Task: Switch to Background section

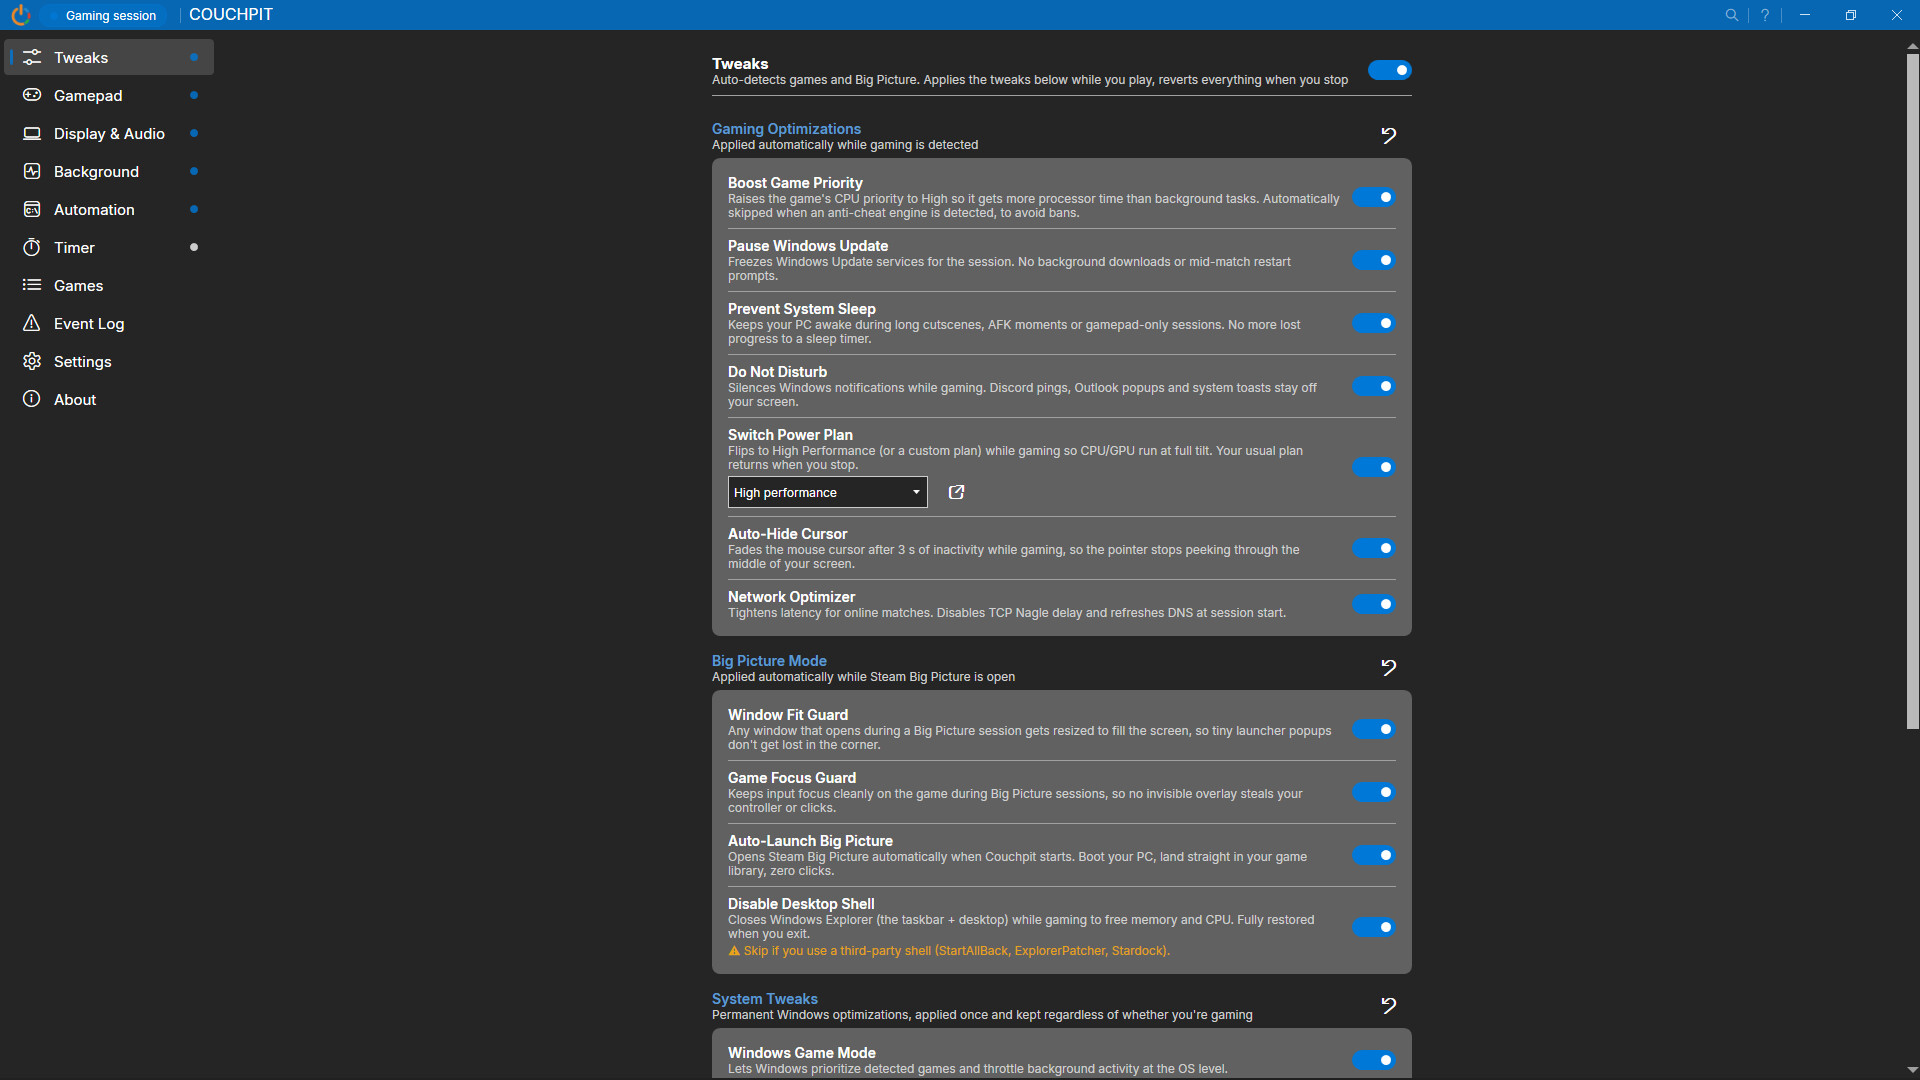Action: (109, 171)
